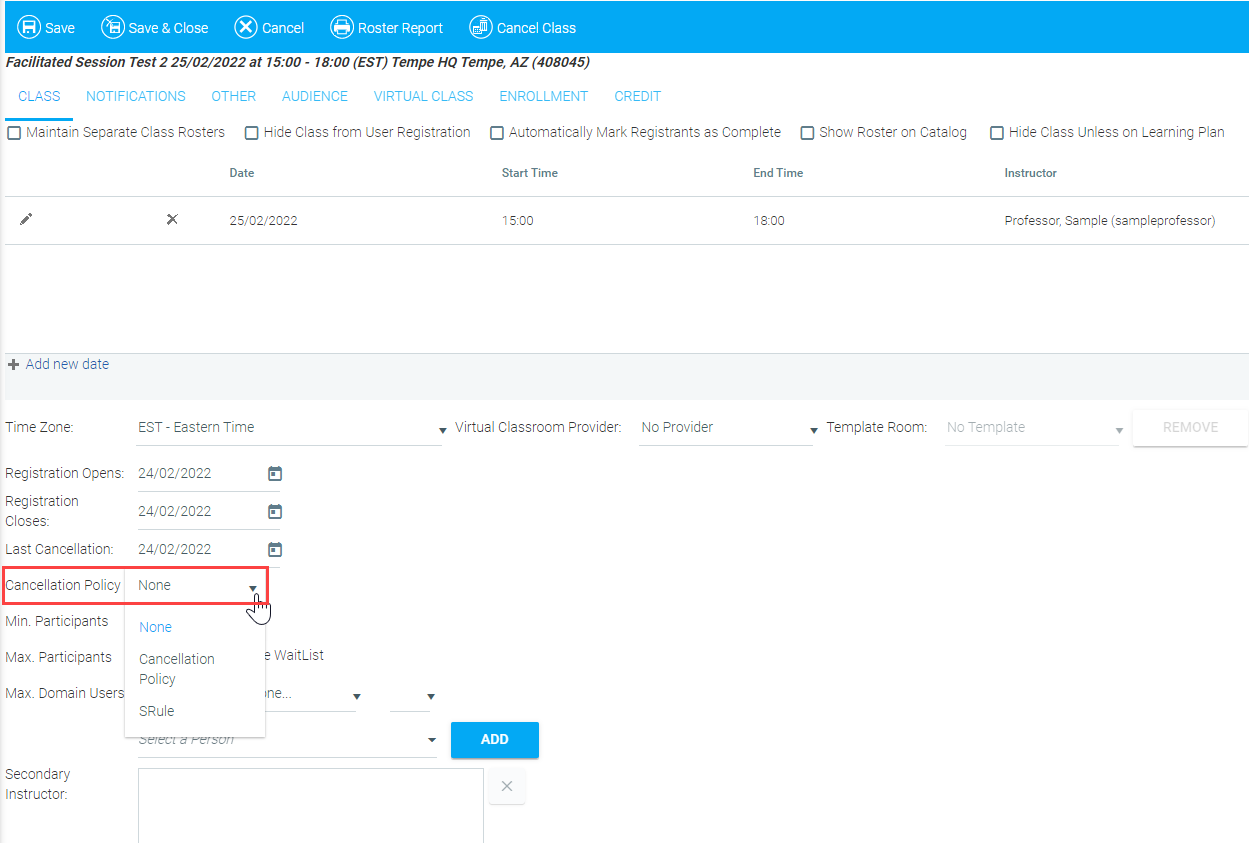Screen dimensions: 1249x843
Task: Open the ENROLLMENT tab
Action: [543, 97]
